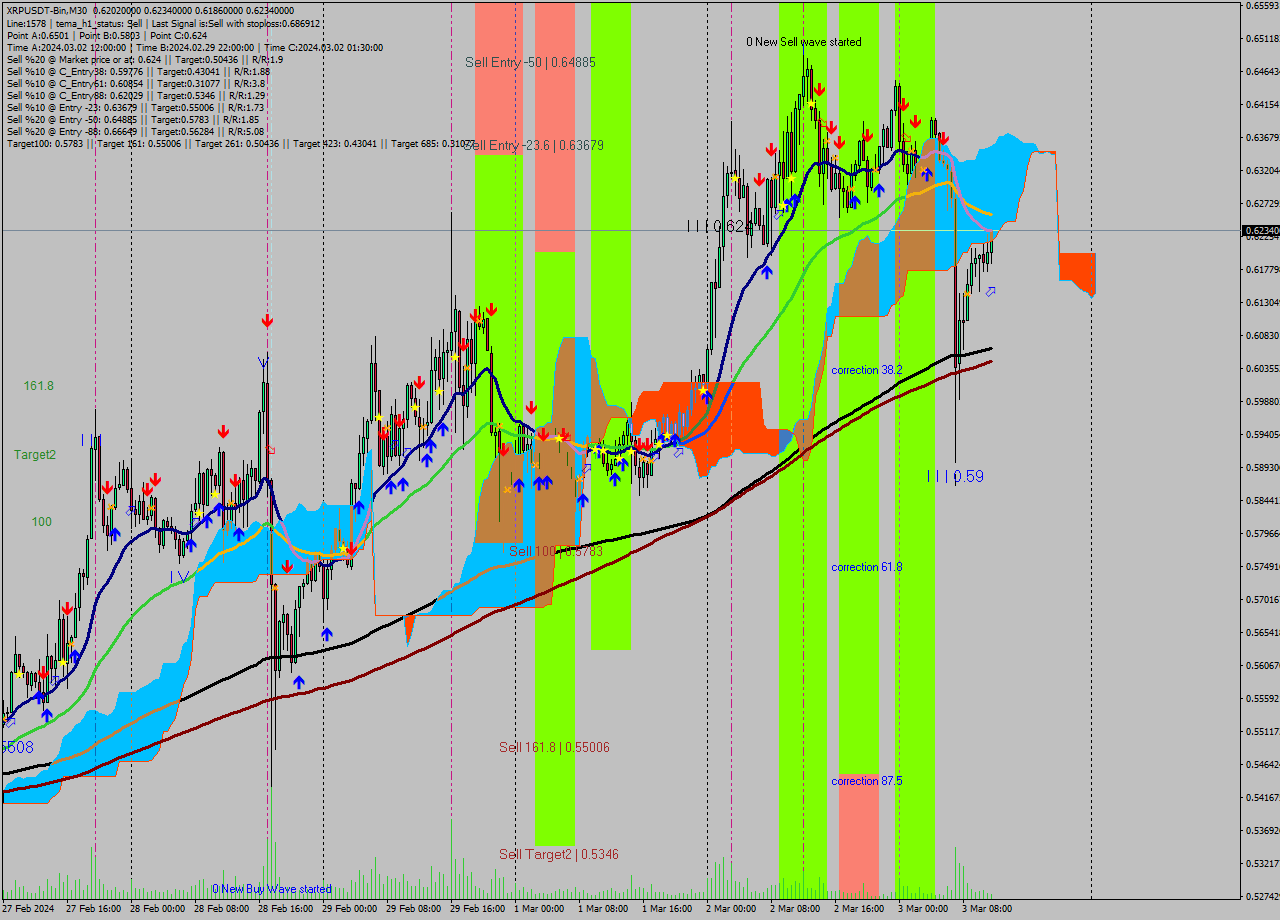The width and height of the screenshot is (1280, 920).
Task: Click the current price tag 0.6234
Action: (x=1261, y=230)
